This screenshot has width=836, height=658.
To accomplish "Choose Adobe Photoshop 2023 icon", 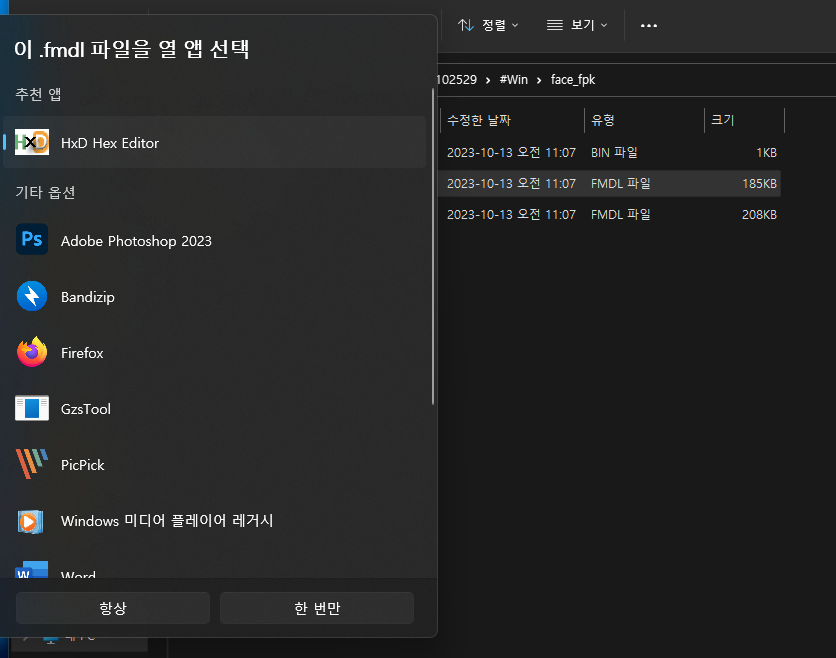I will [32, 239].
